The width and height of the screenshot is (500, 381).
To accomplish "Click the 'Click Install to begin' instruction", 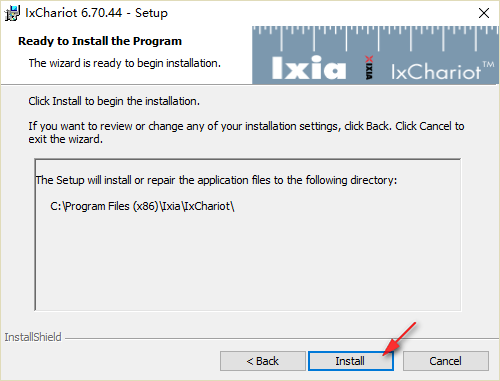I will [114, 101].
